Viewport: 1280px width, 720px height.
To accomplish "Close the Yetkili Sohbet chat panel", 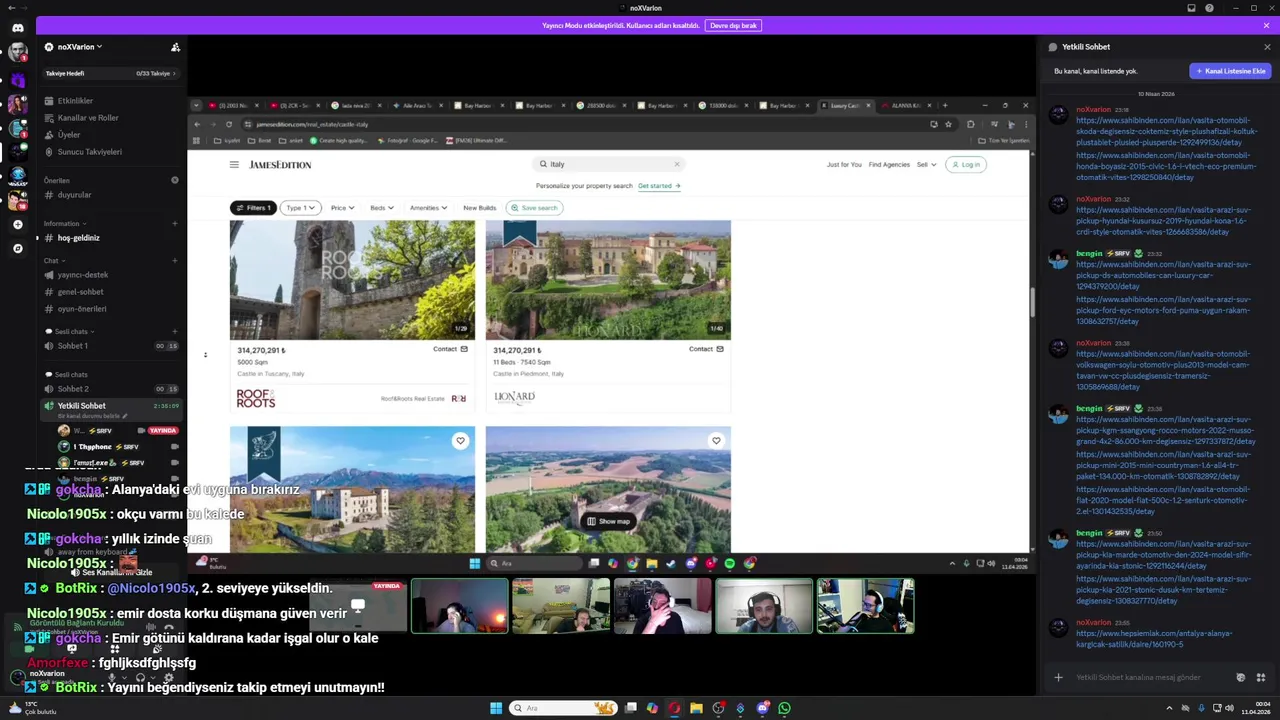I will click(x=1267, y=47).
